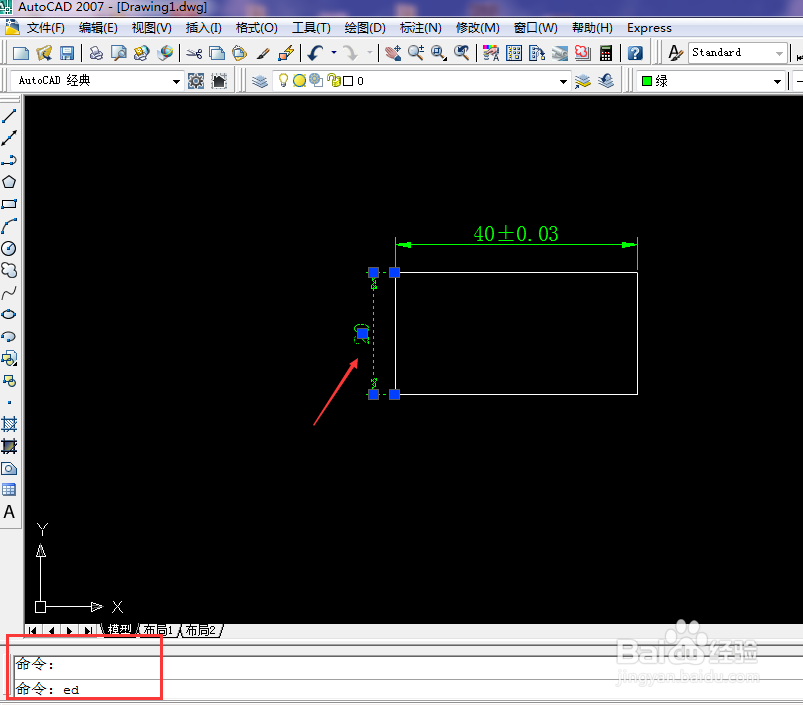Viewport: 803px width, 705px height.
Task: Click the 3D DWF globe icon
Action: (165, 53)
